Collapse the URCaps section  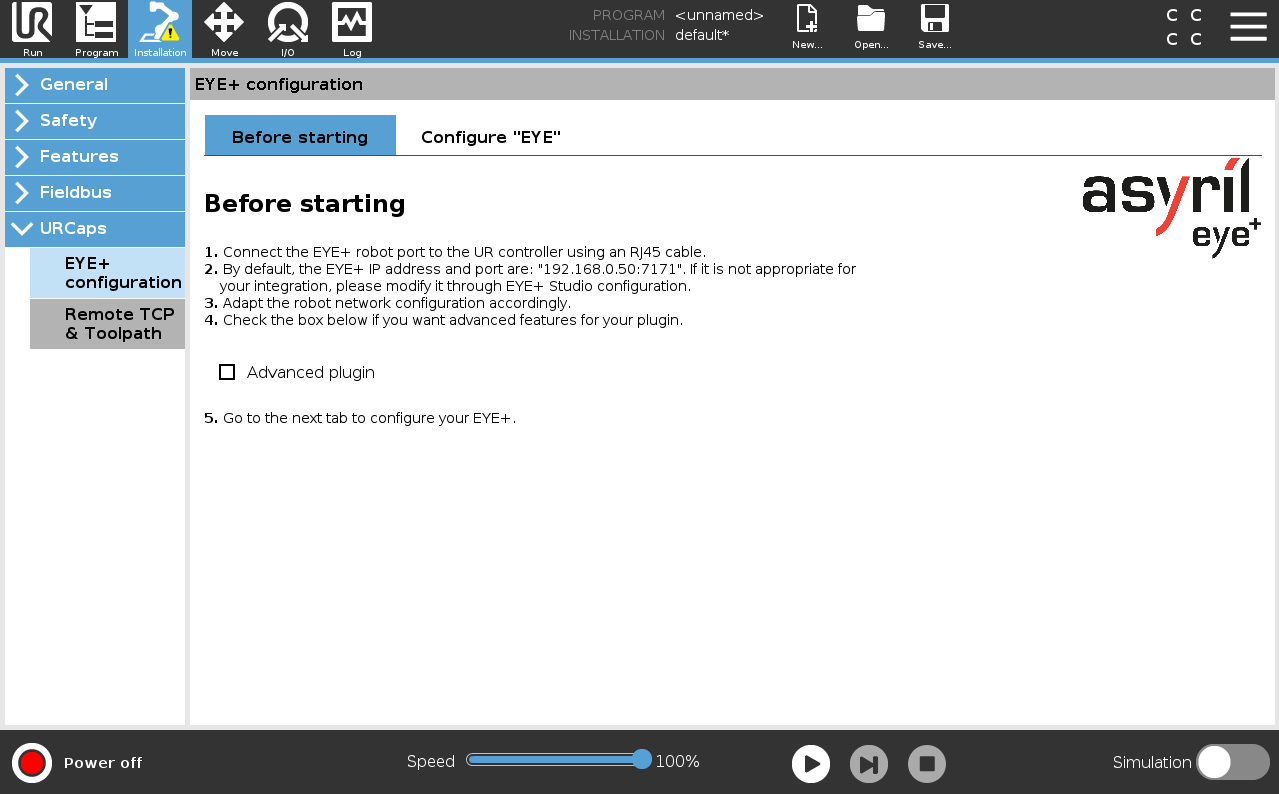click(x=95, y=229)
